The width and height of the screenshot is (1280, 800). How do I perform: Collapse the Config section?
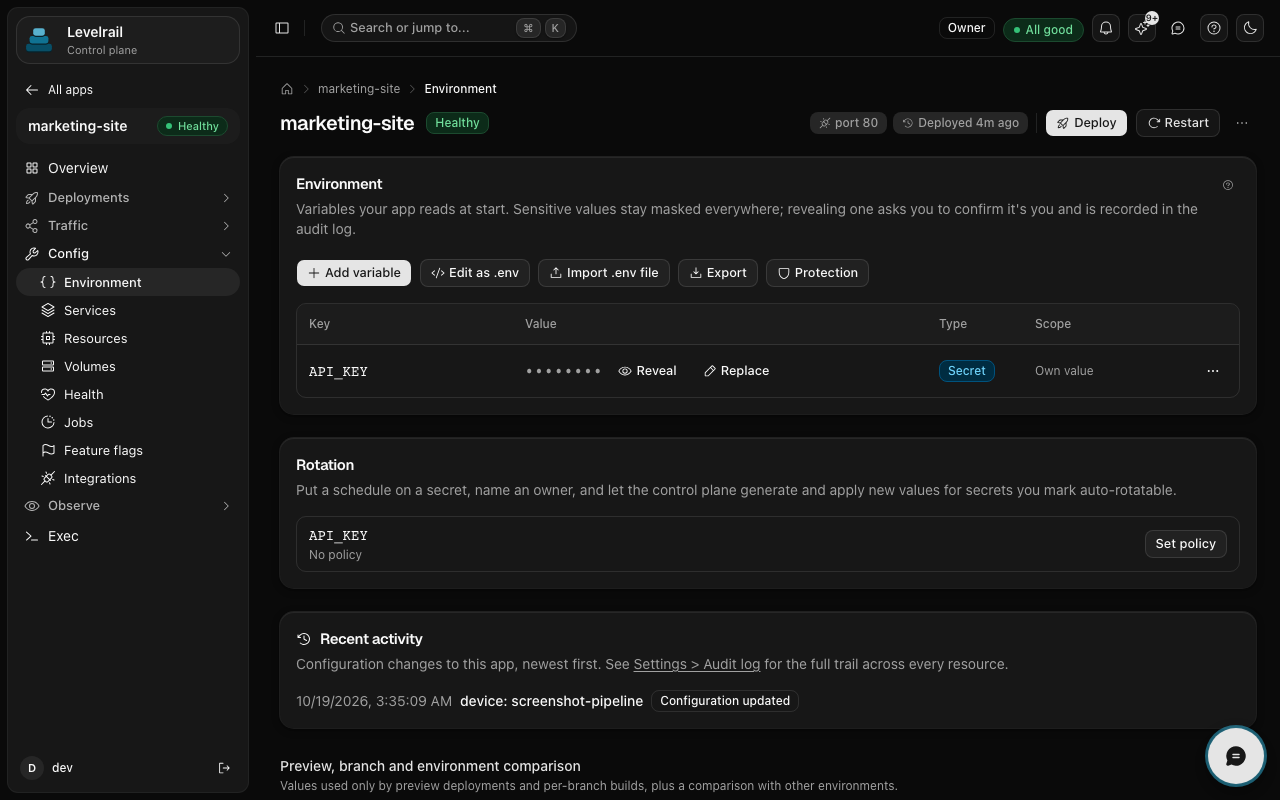point(128,254)
